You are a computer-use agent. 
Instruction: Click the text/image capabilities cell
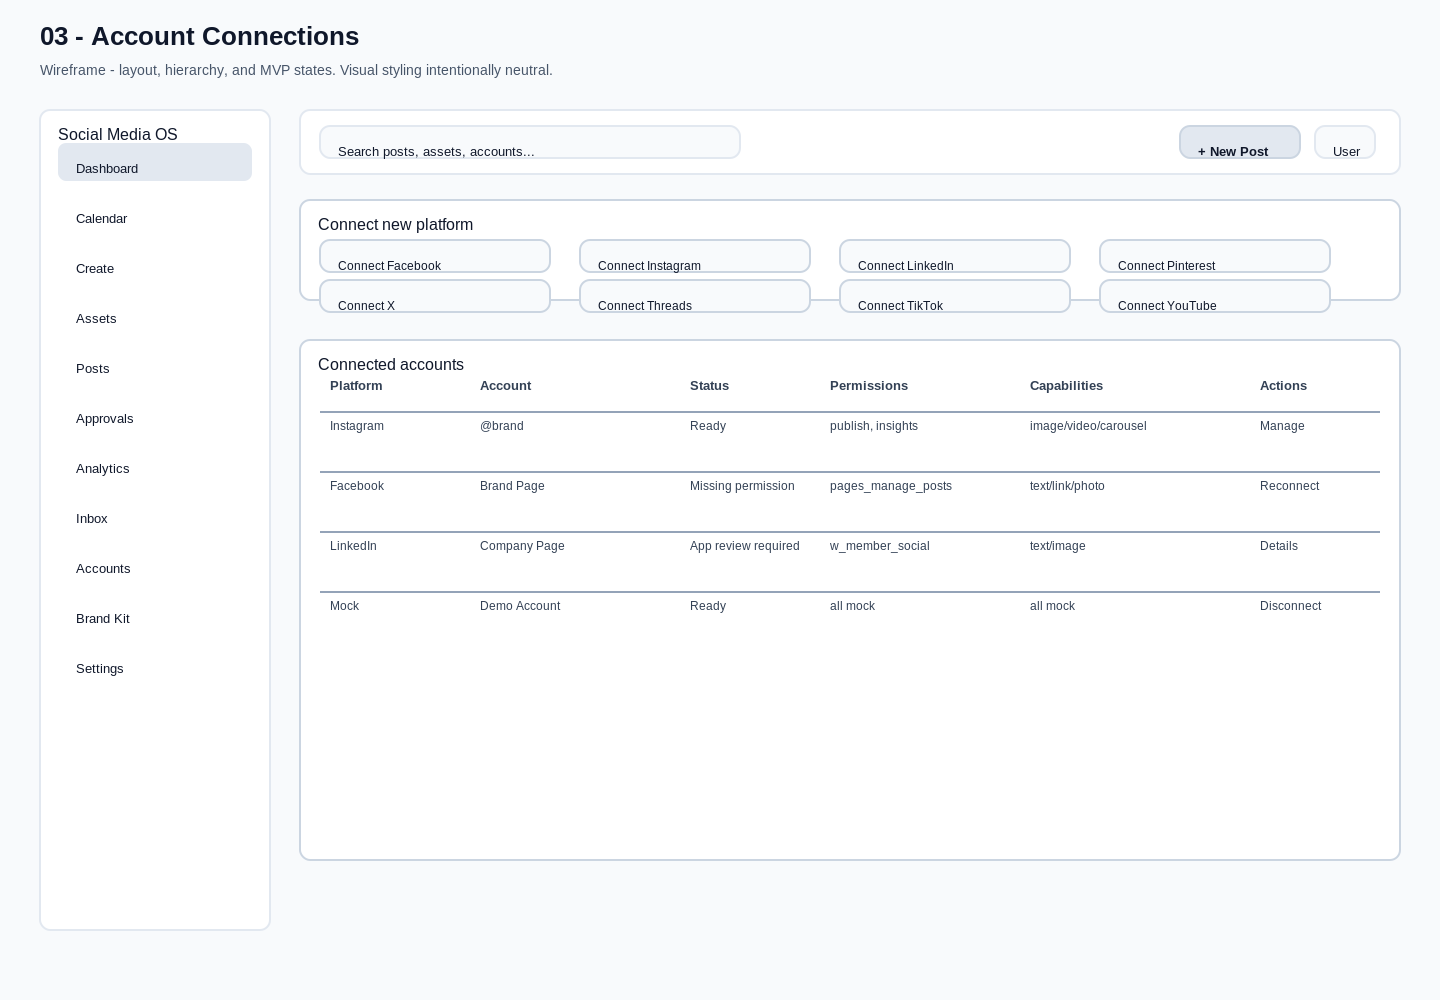(1057, 546)
